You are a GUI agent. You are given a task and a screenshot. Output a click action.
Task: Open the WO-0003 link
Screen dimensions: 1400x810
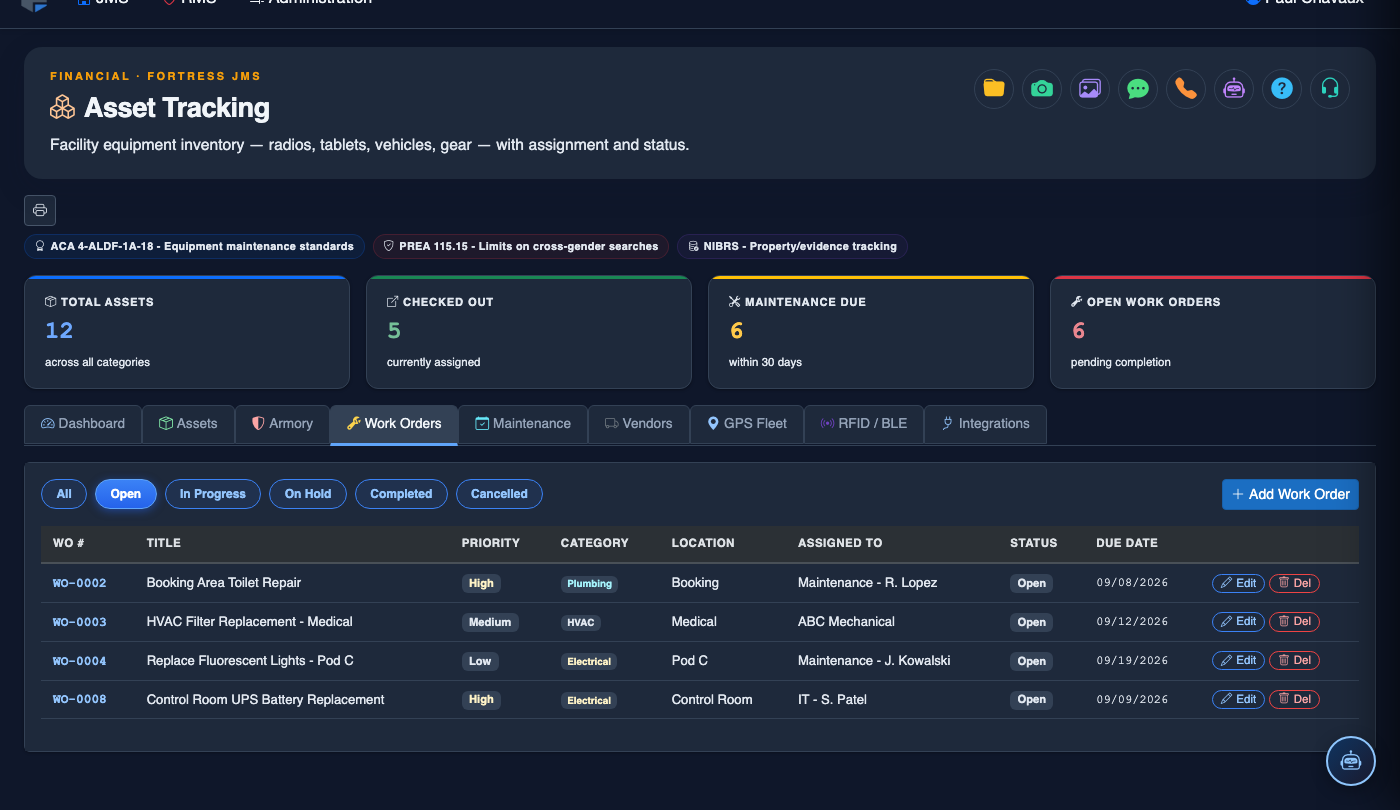pos(80,622)
